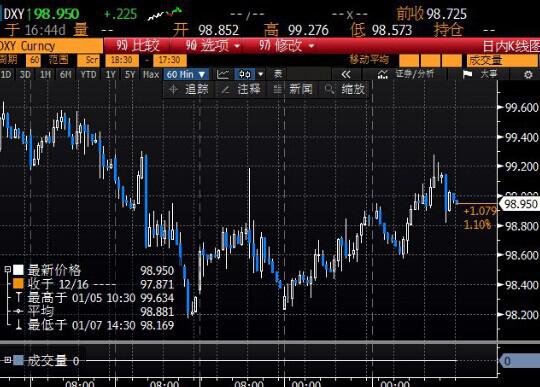Select 1Y time range

coord(110,74)
